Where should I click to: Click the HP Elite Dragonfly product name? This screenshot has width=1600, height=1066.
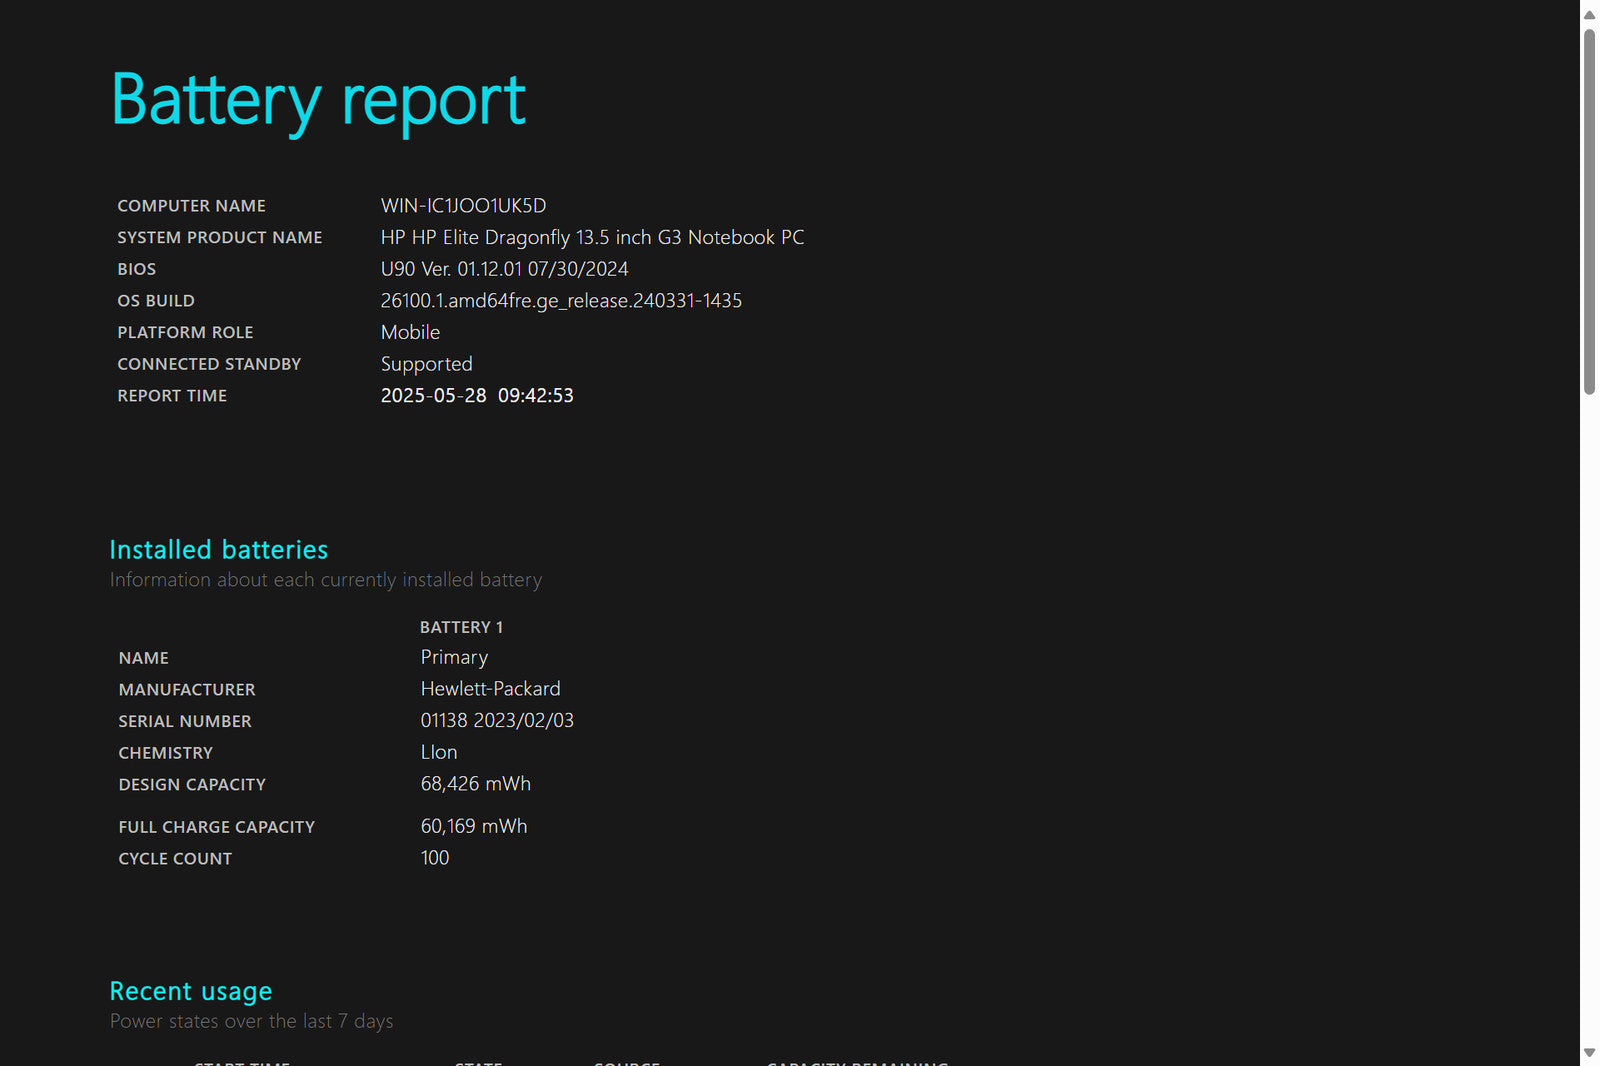(592, 238)
